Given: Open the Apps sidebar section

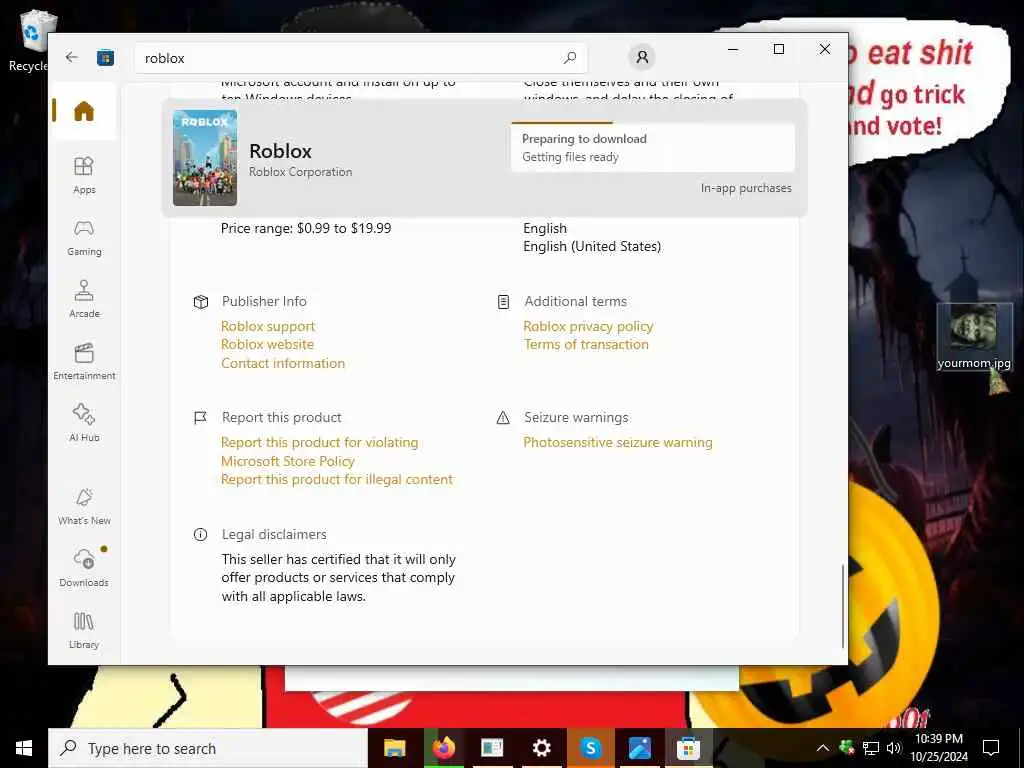Looking at the screenshot, I should point(84,176).
